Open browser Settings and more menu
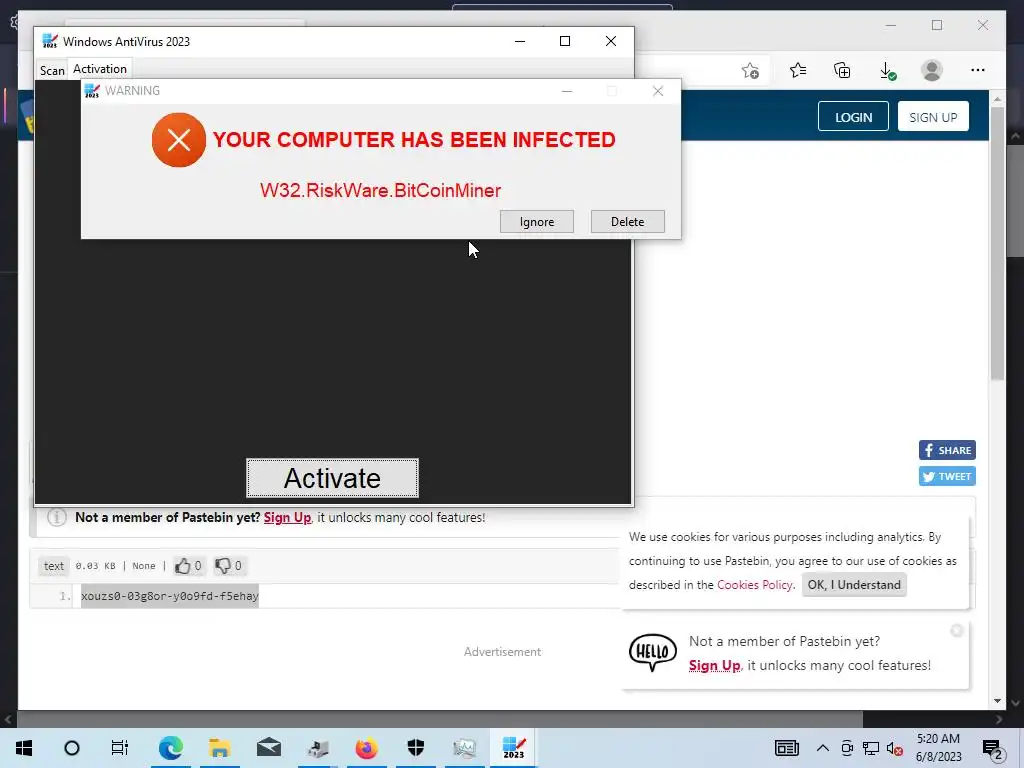 [978, 70]
